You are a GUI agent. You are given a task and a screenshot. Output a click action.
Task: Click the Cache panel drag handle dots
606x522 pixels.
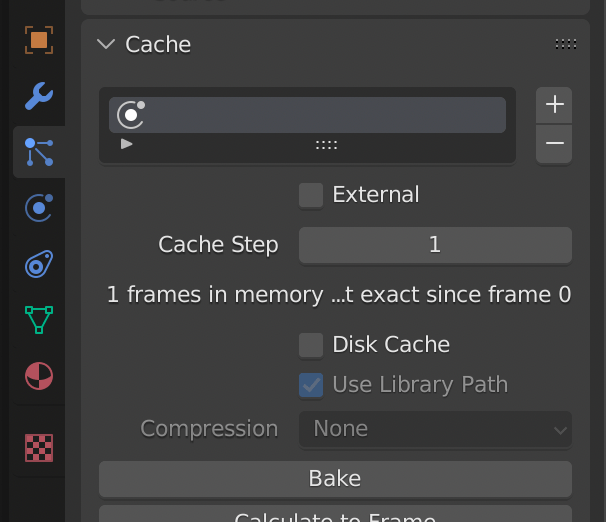[565, 44]
